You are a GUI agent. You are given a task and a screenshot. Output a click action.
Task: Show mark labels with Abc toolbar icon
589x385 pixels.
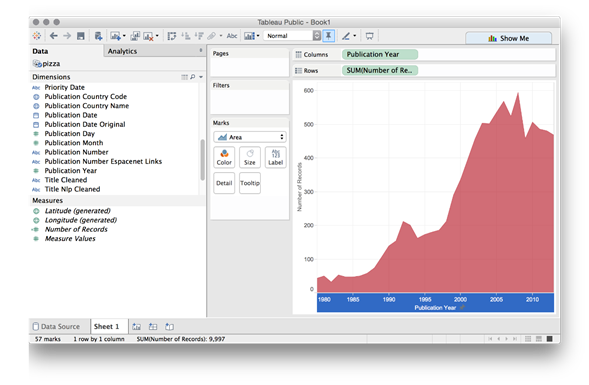(232, 36)
